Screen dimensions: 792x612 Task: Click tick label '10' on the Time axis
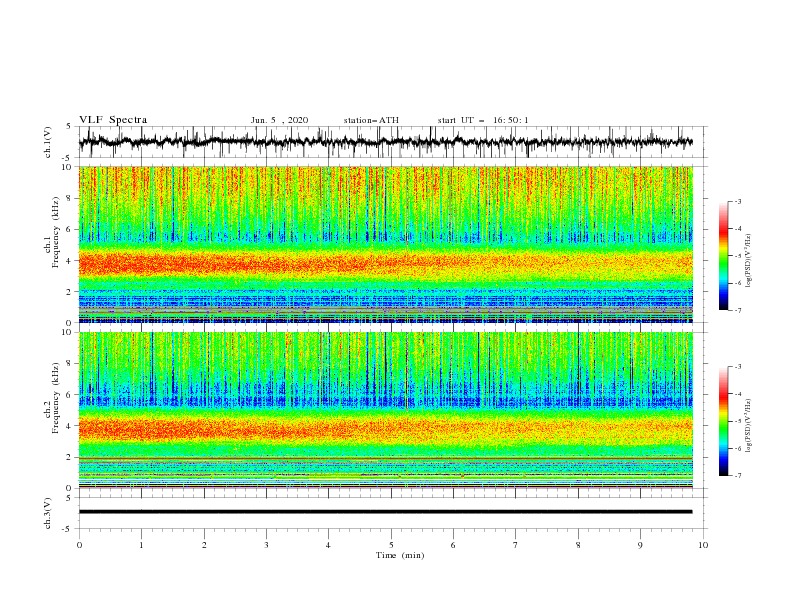(703, 545)
